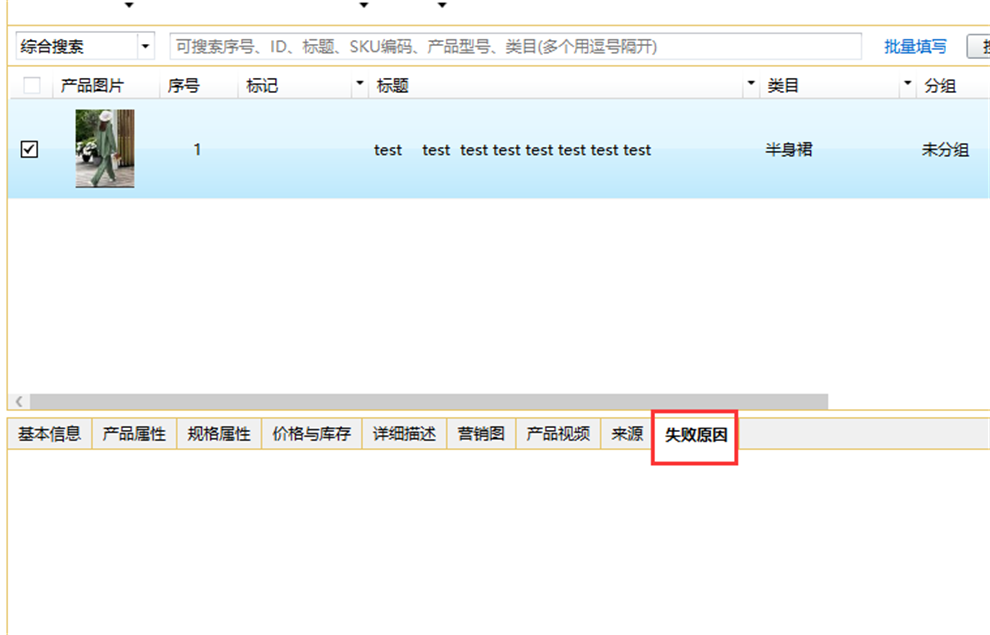Switch to the 价格与库存 tab
The height and width of the screenshot is (635, 990).
[x=311, y=434]
